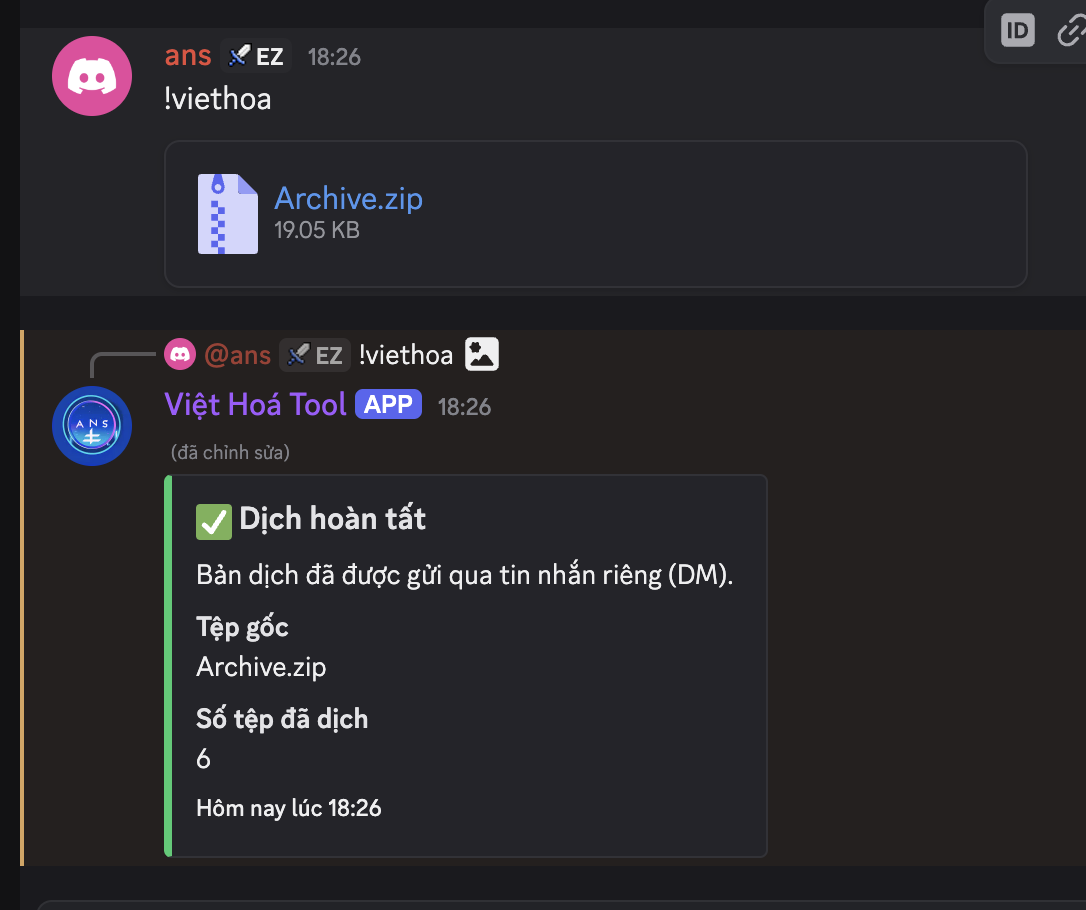Click the 18:26 timestamp of ans's message
Viewport: 1086px width, 910px height.
pyautogui.click(x=334, y=57)
